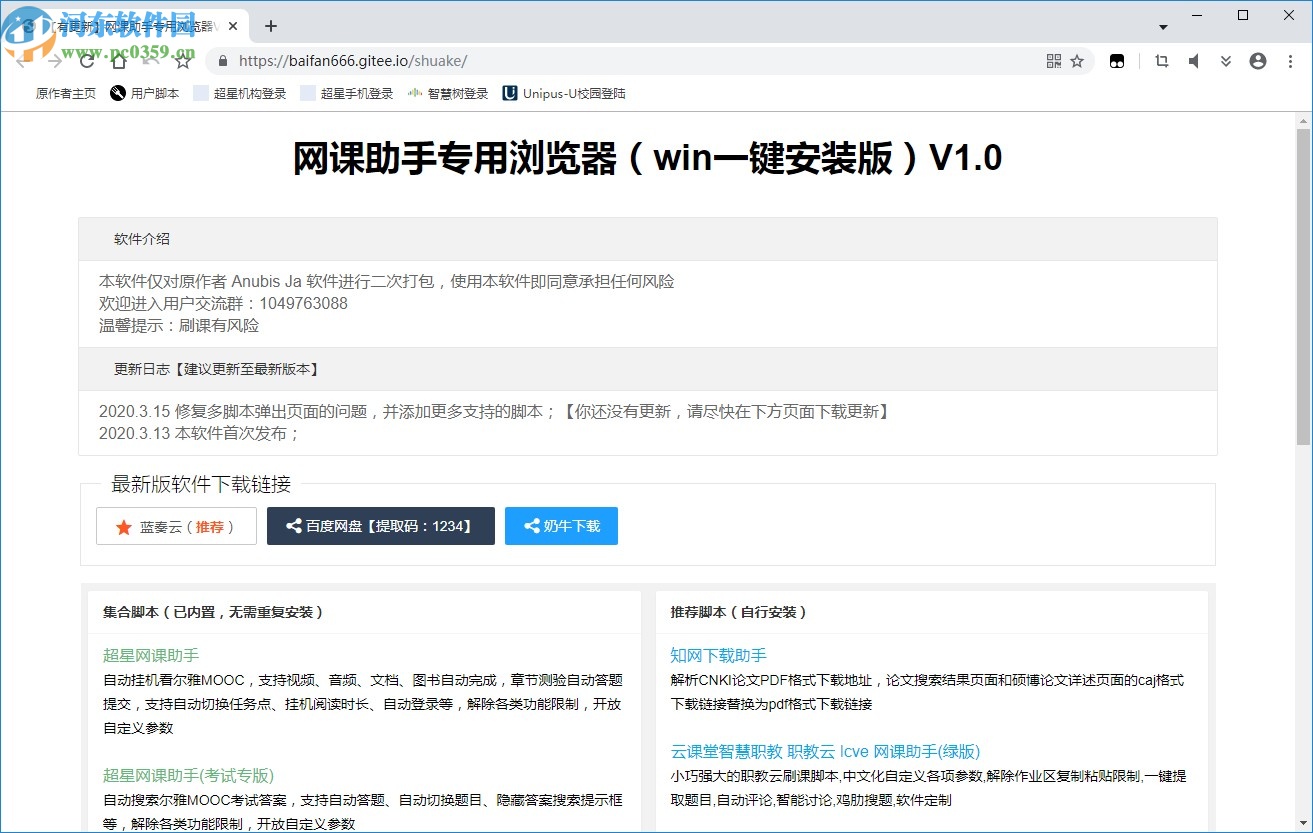This screenshot has height=833, width=1313.
Task: Open the 智慧树登录 bookmark icon
Action: click(x=413, y=94)
